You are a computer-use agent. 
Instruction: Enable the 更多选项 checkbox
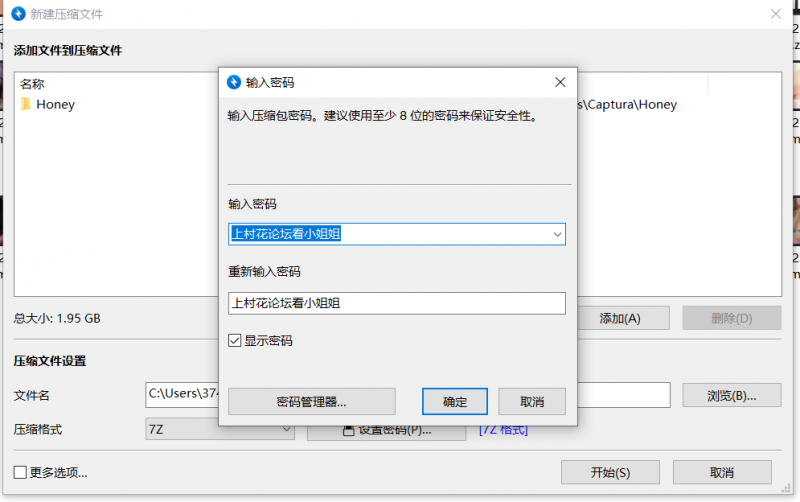(20, 472)
